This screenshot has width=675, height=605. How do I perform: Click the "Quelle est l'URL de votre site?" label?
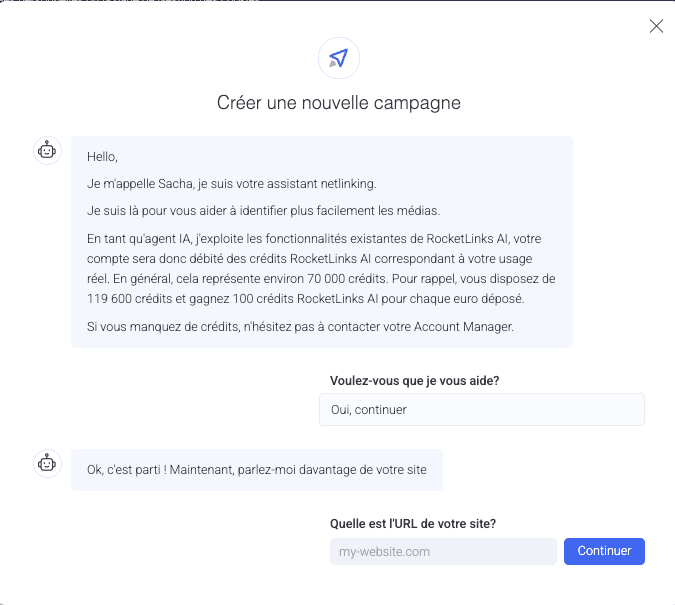click(413, 523)
